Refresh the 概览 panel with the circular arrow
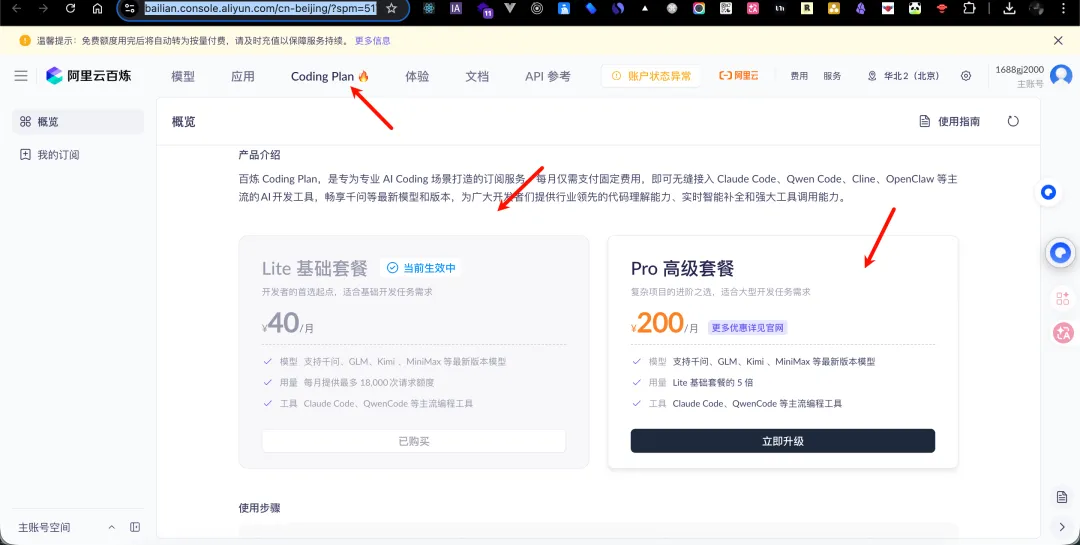The image size is (1080, 545). click(x=1012, y=121)
